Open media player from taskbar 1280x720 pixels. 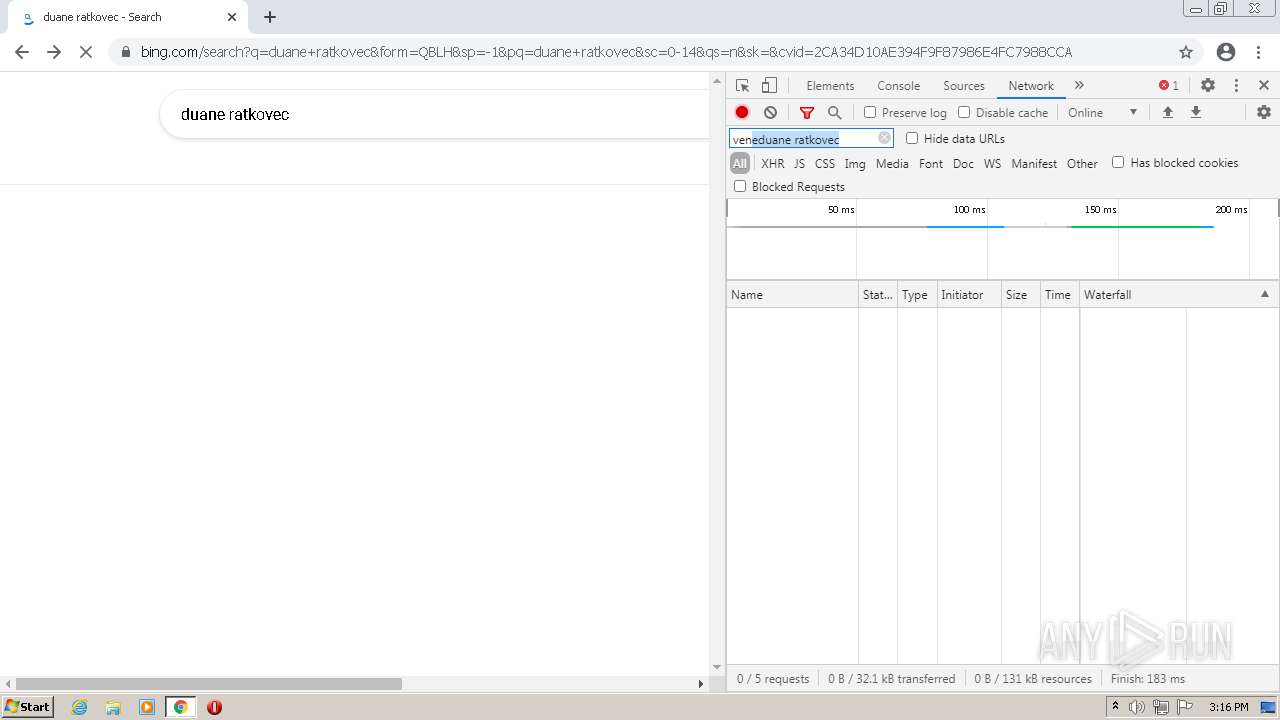pos(147,707)
